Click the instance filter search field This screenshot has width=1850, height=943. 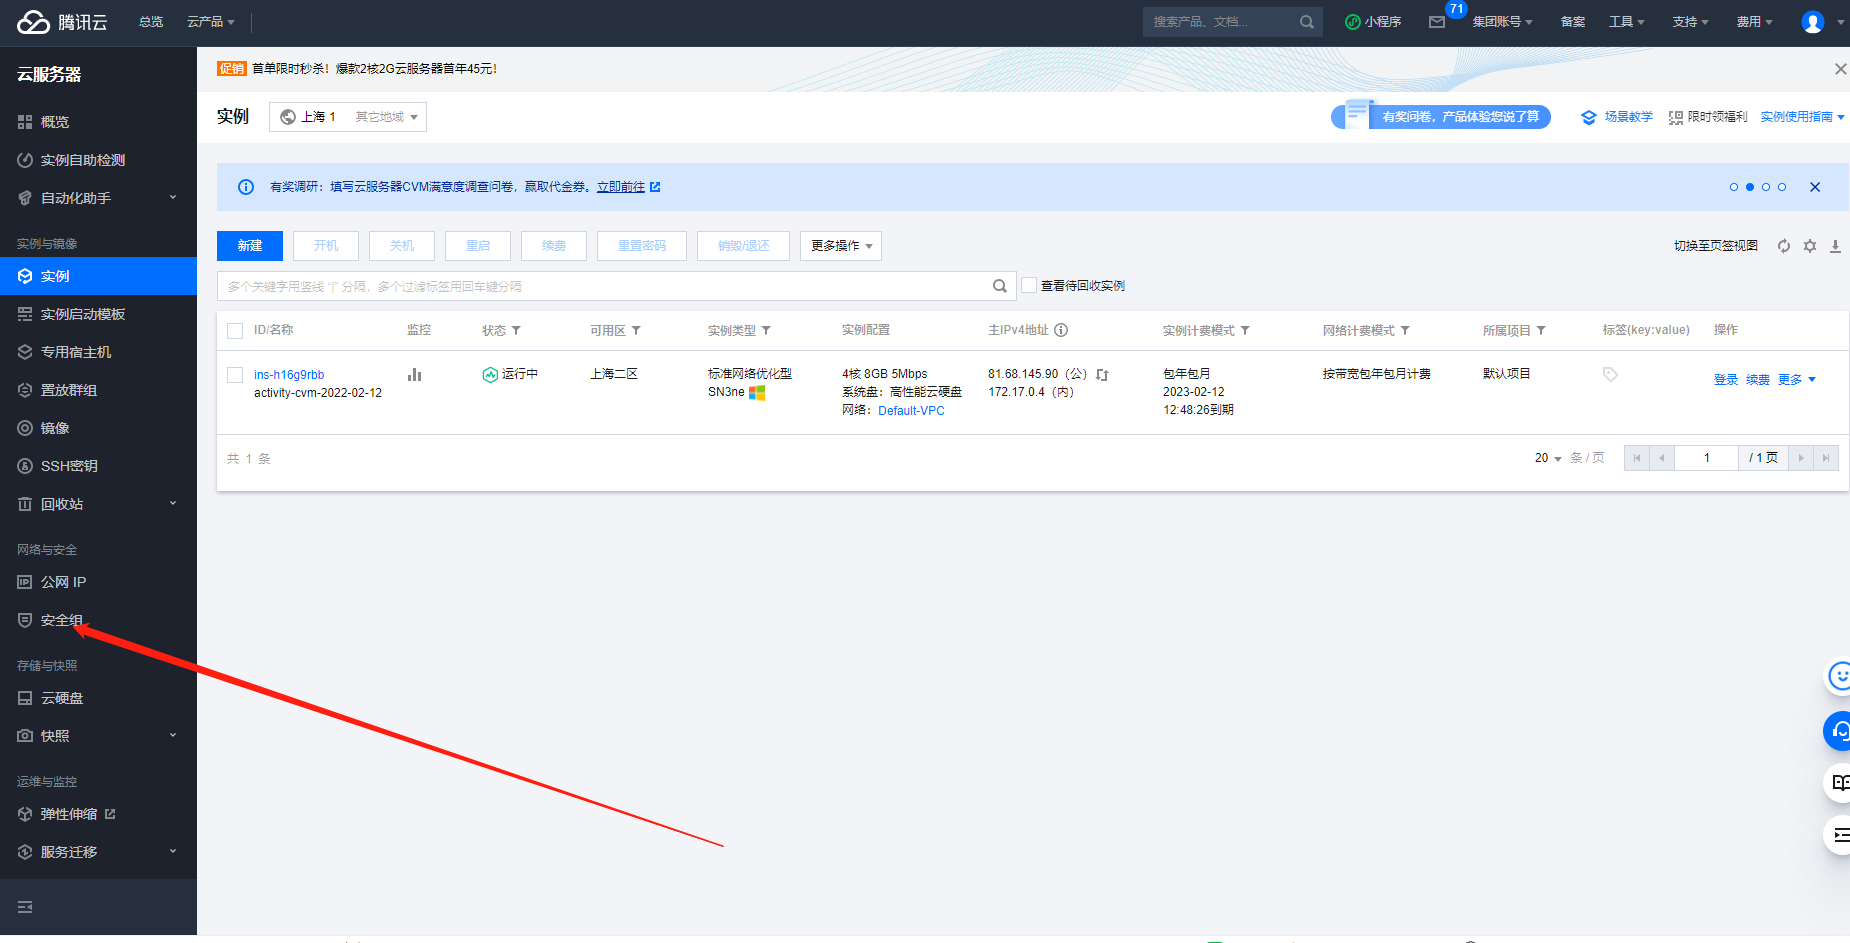605,286
